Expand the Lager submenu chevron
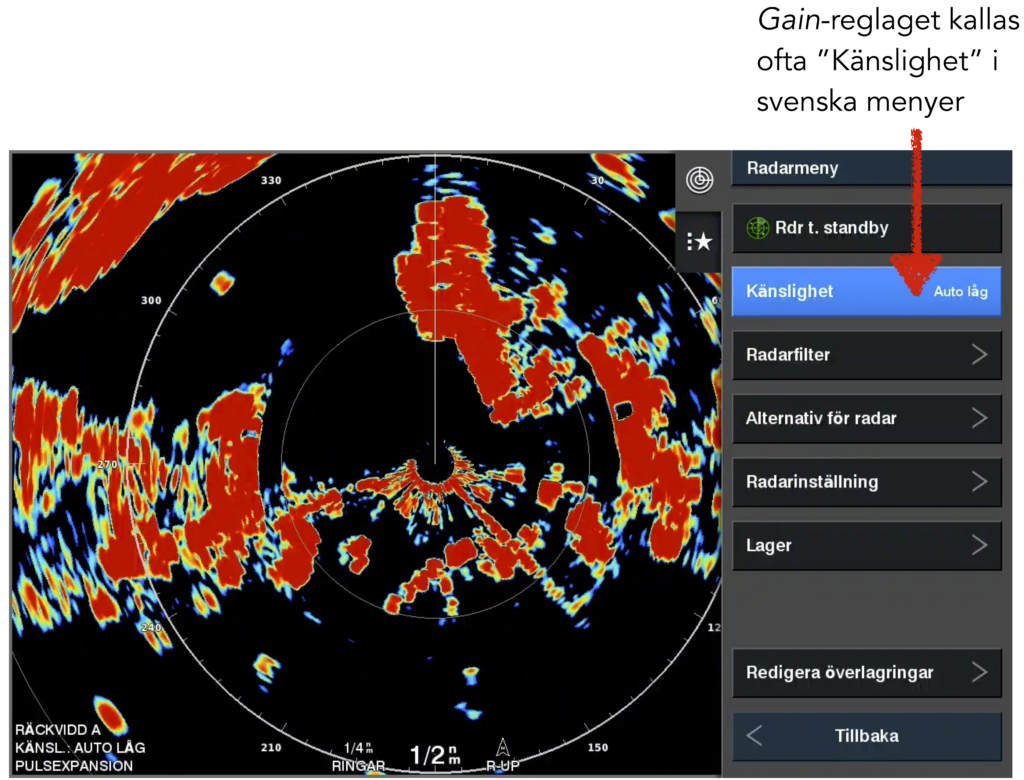Image resolution: width=1024 pixels, height=780 pixels. coord(979,545)
